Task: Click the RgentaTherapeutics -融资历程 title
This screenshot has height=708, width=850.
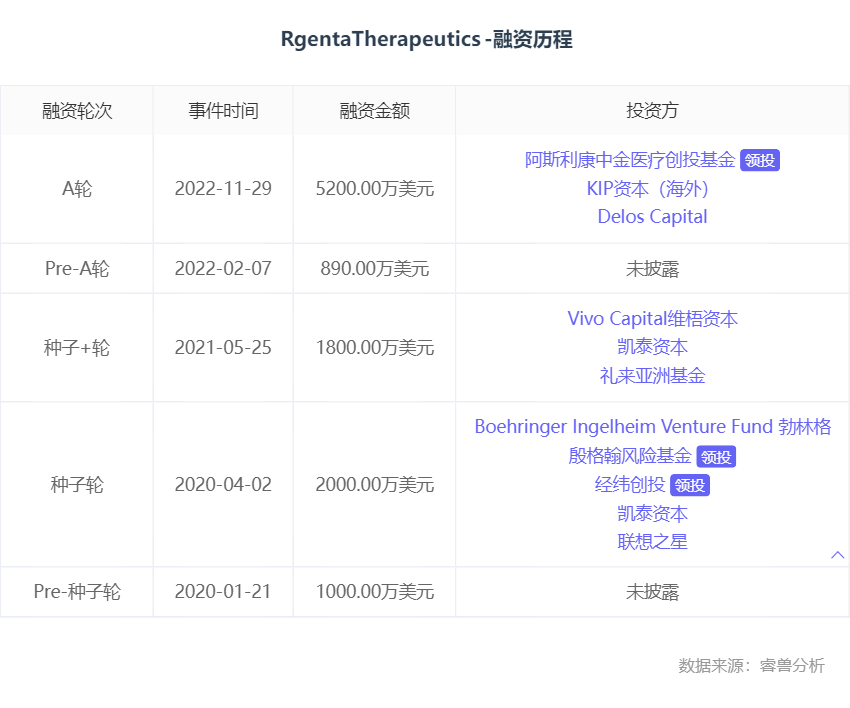Action: click(426, 39)
